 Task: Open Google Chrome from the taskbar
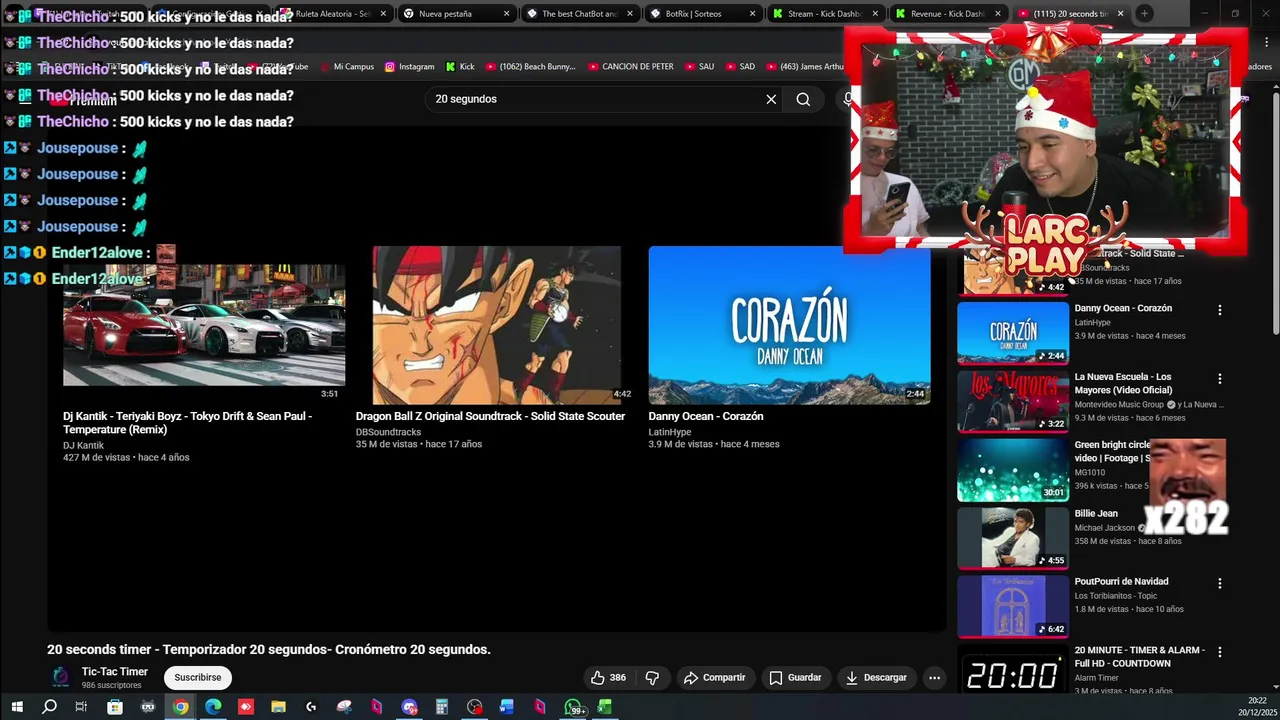(180, 707)
